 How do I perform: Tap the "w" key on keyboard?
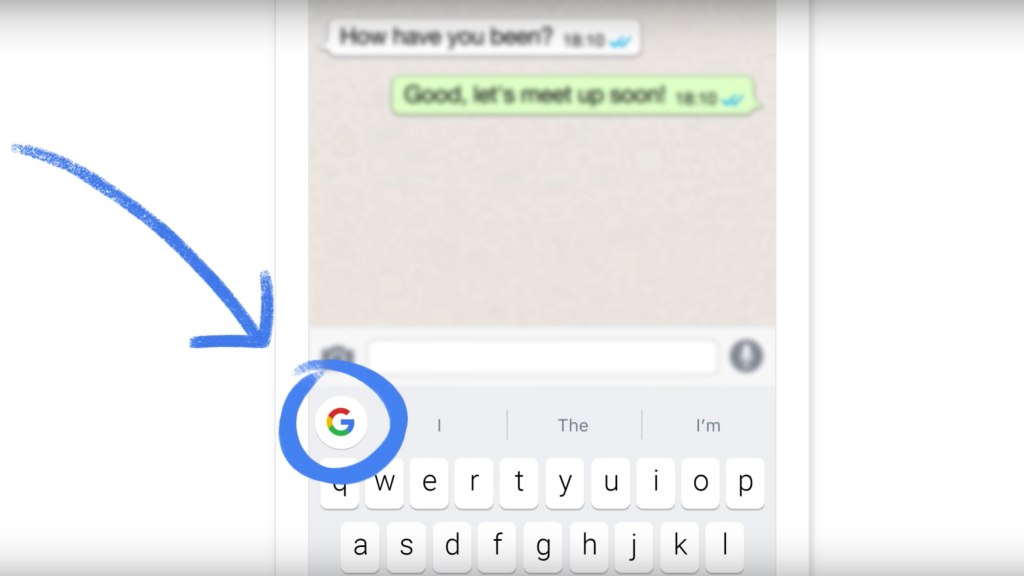(384, 483)
